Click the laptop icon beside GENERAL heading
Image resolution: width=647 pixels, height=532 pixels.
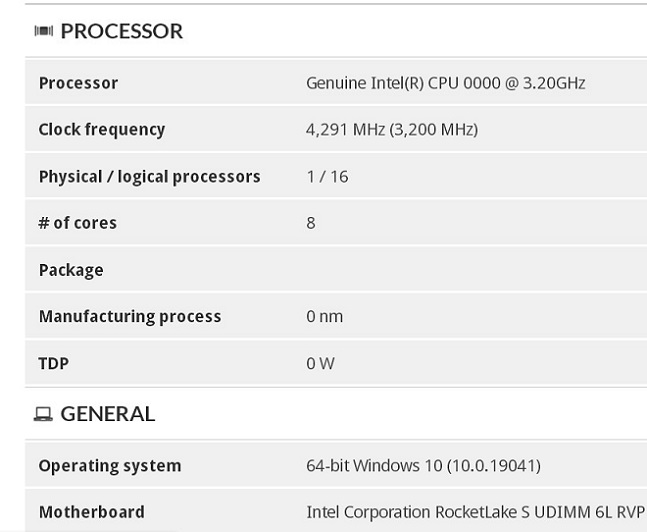(43, 414)
